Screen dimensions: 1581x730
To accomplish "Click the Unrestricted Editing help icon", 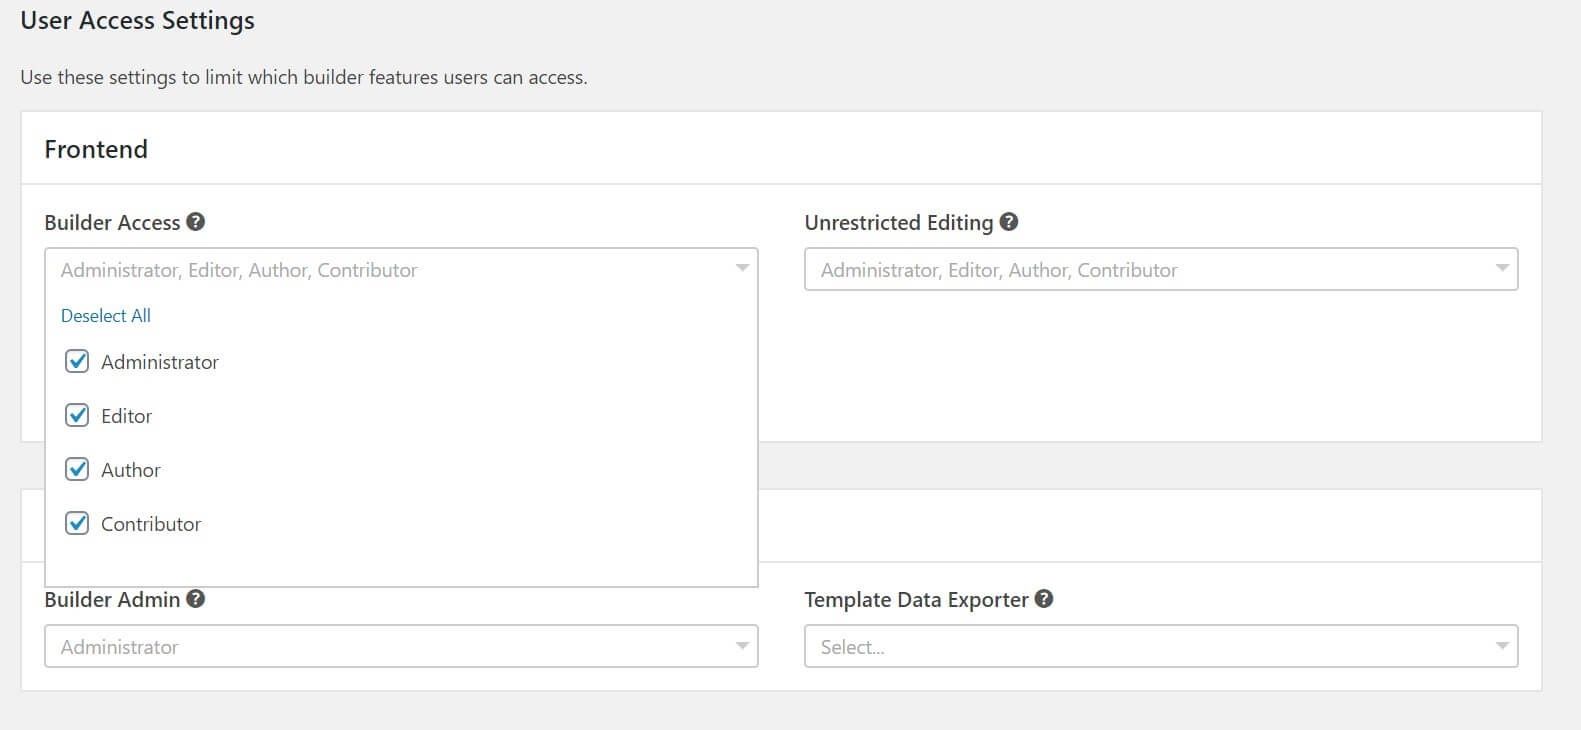I will coord(1009,222).
